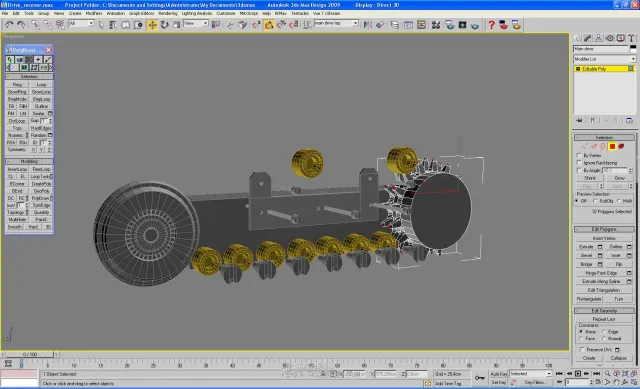Enable the By Vertex checkbox
The image size is (640, 389).
click(x=579, y=156)
